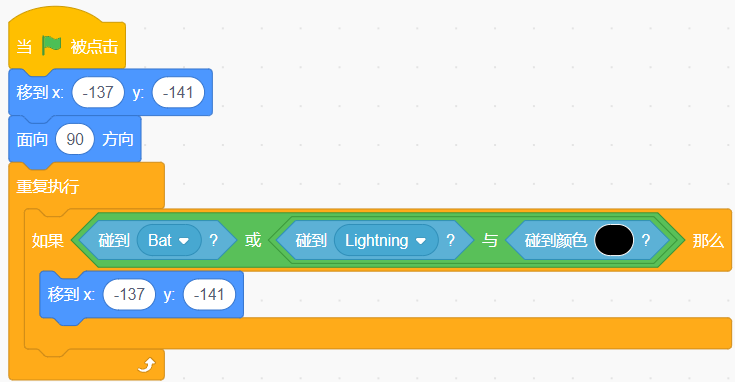Click the green flag icon in hat block

(x=52, y=45)
